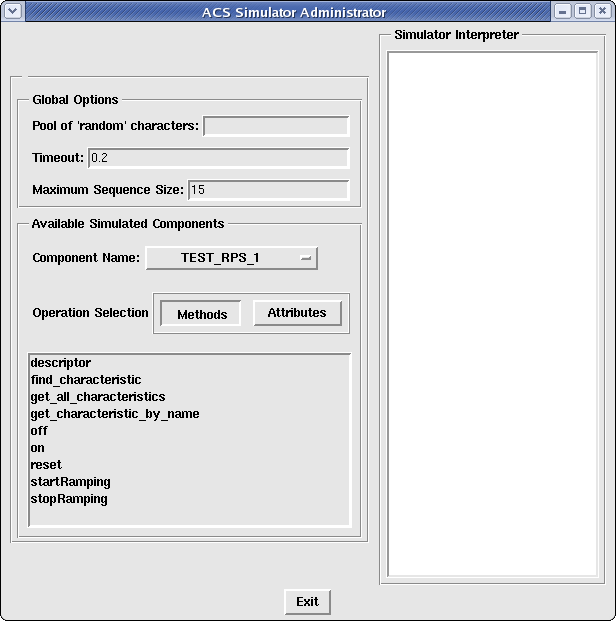
Task: Minimize the ACS Simulator Administrator window
Action: pos(563,12)
